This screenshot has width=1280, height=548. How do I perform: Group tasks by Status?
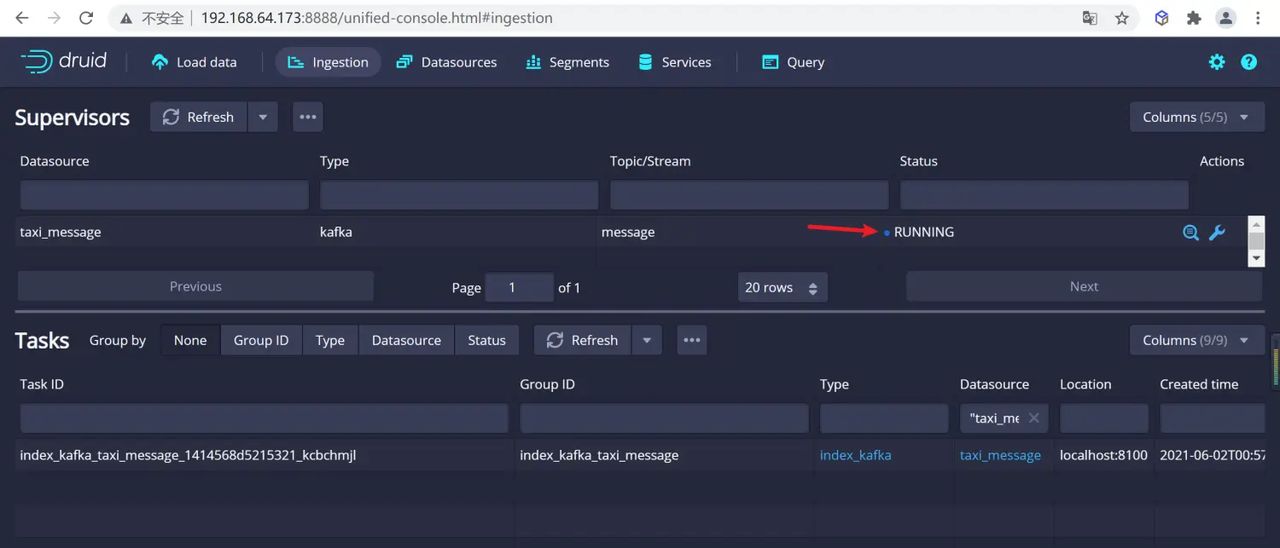tap(487, 340)
